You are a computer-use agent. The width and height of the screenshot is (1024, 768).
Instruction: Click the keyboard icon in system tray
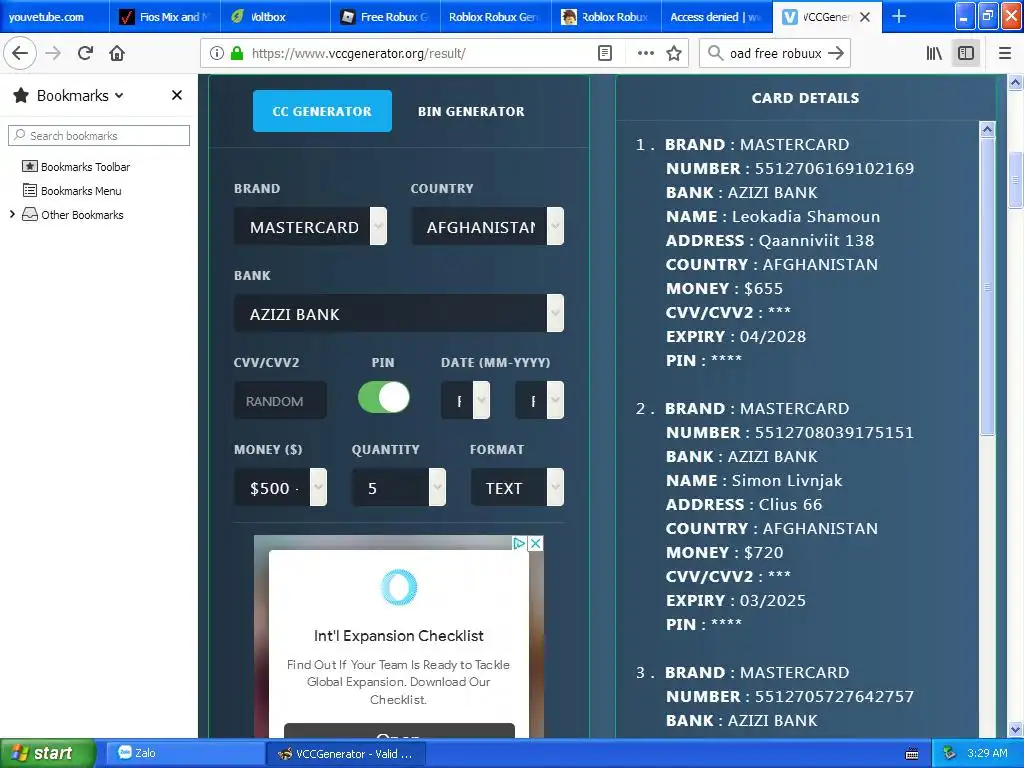pyautogui.click(x=912, y=754)
